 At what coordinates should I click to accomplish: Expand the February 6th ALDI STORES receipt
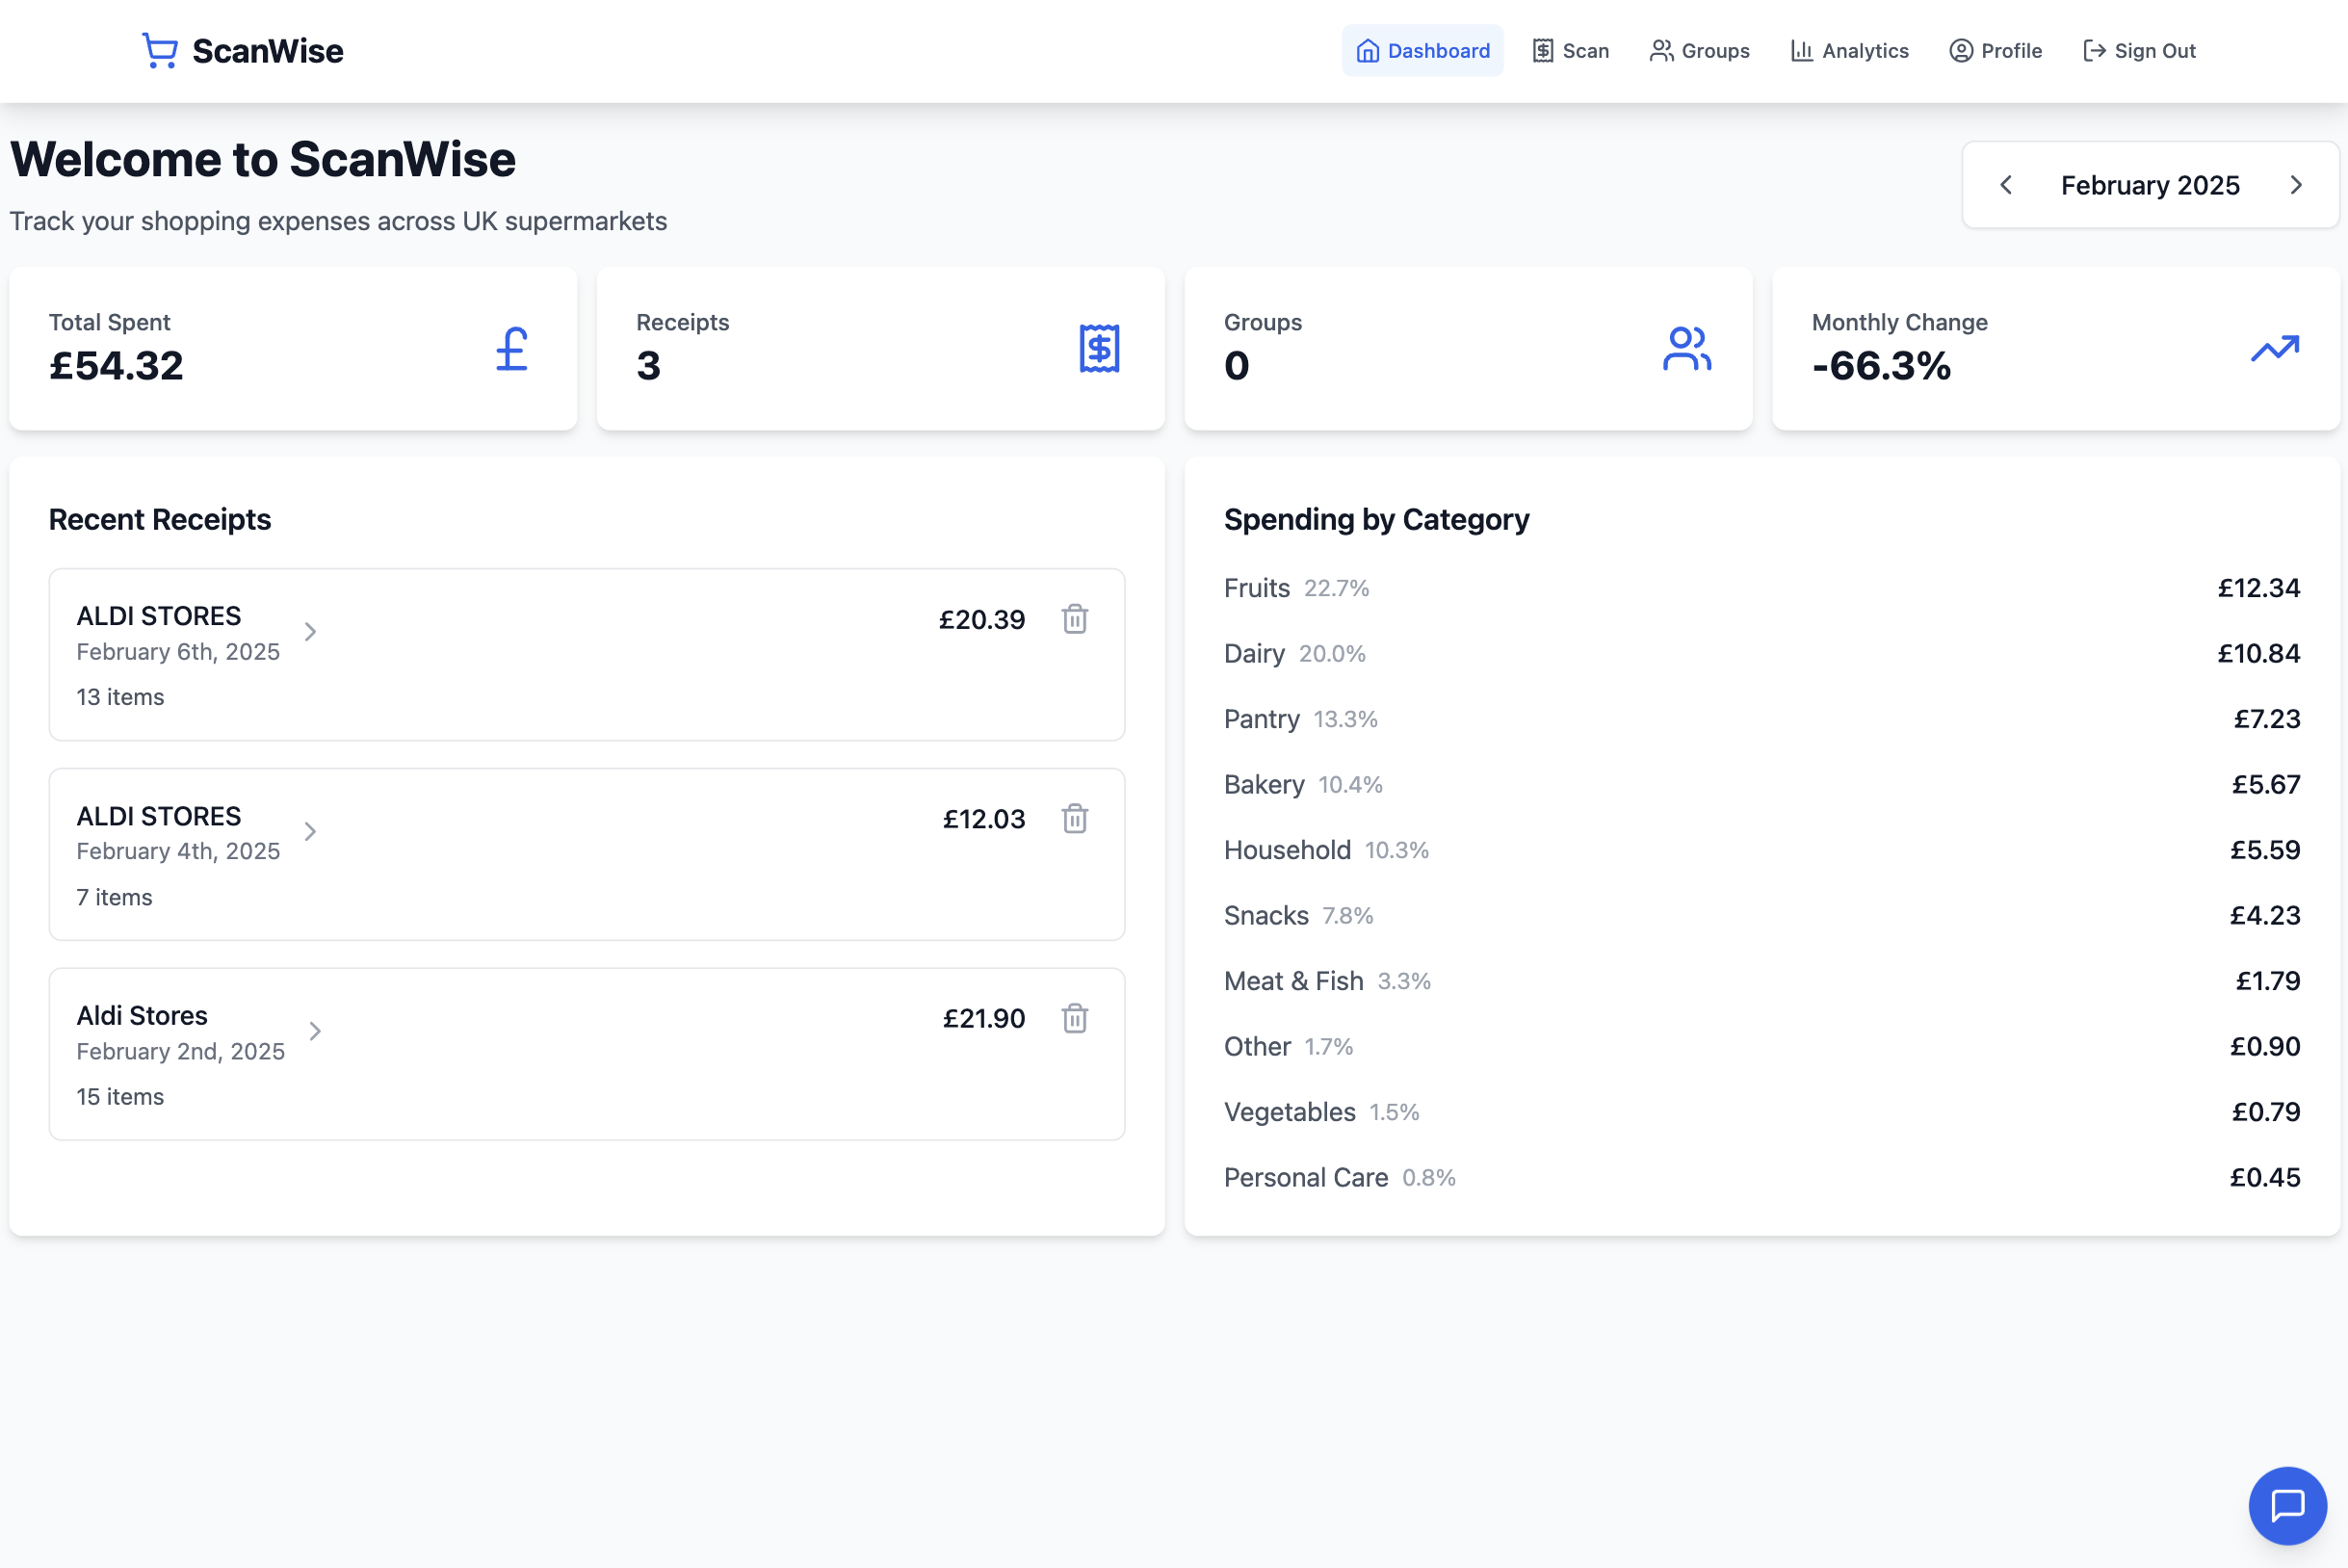pyautogui.click(x=310, y=632)
